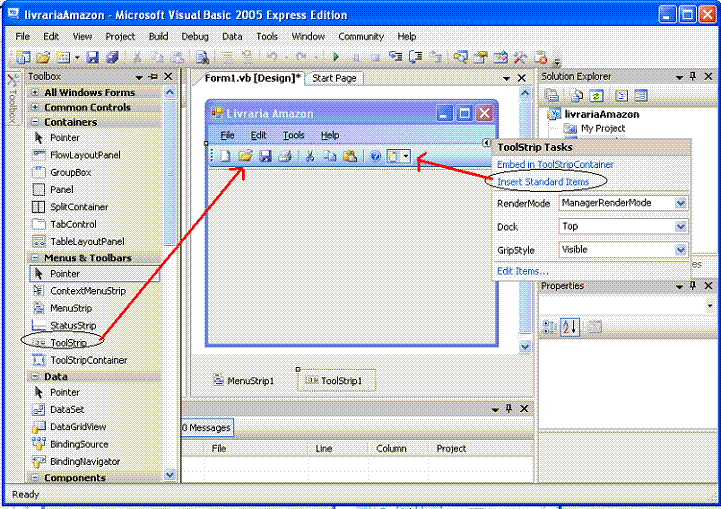Toggle auto-hide pin on Solution Explorer
Screen dimensions: 721x509
click(x=693, y=77)
